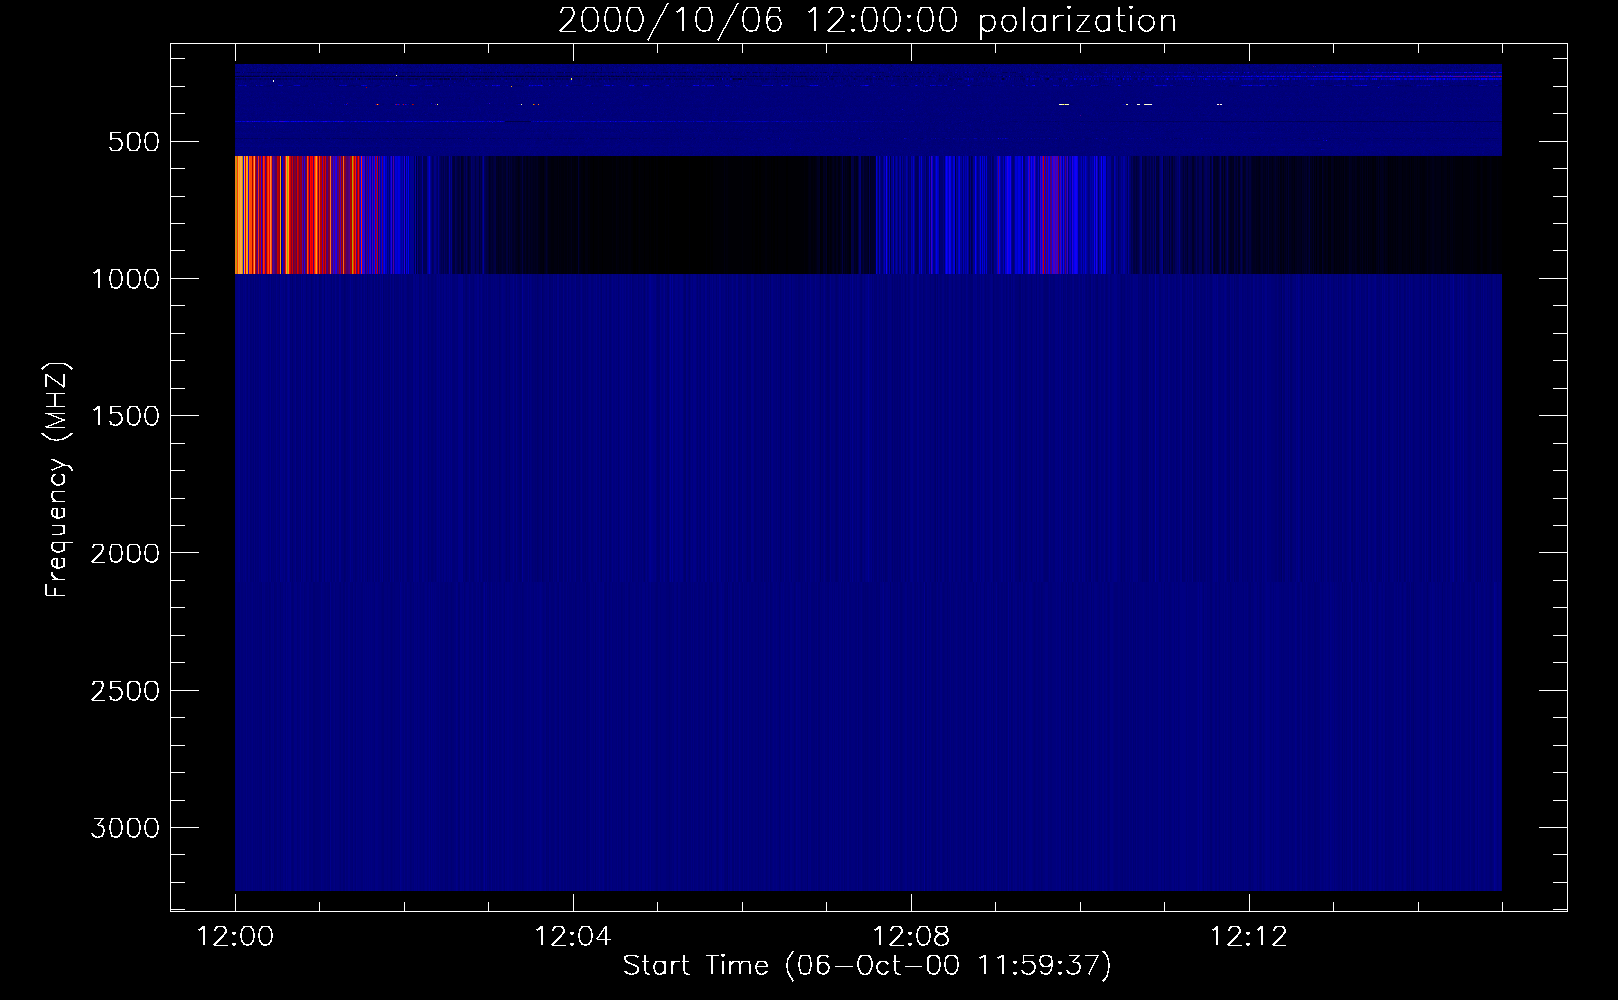
Task: Click the 'Start Time (06-Oct-00 11:59:37)' label
Action: click(867, 966)
